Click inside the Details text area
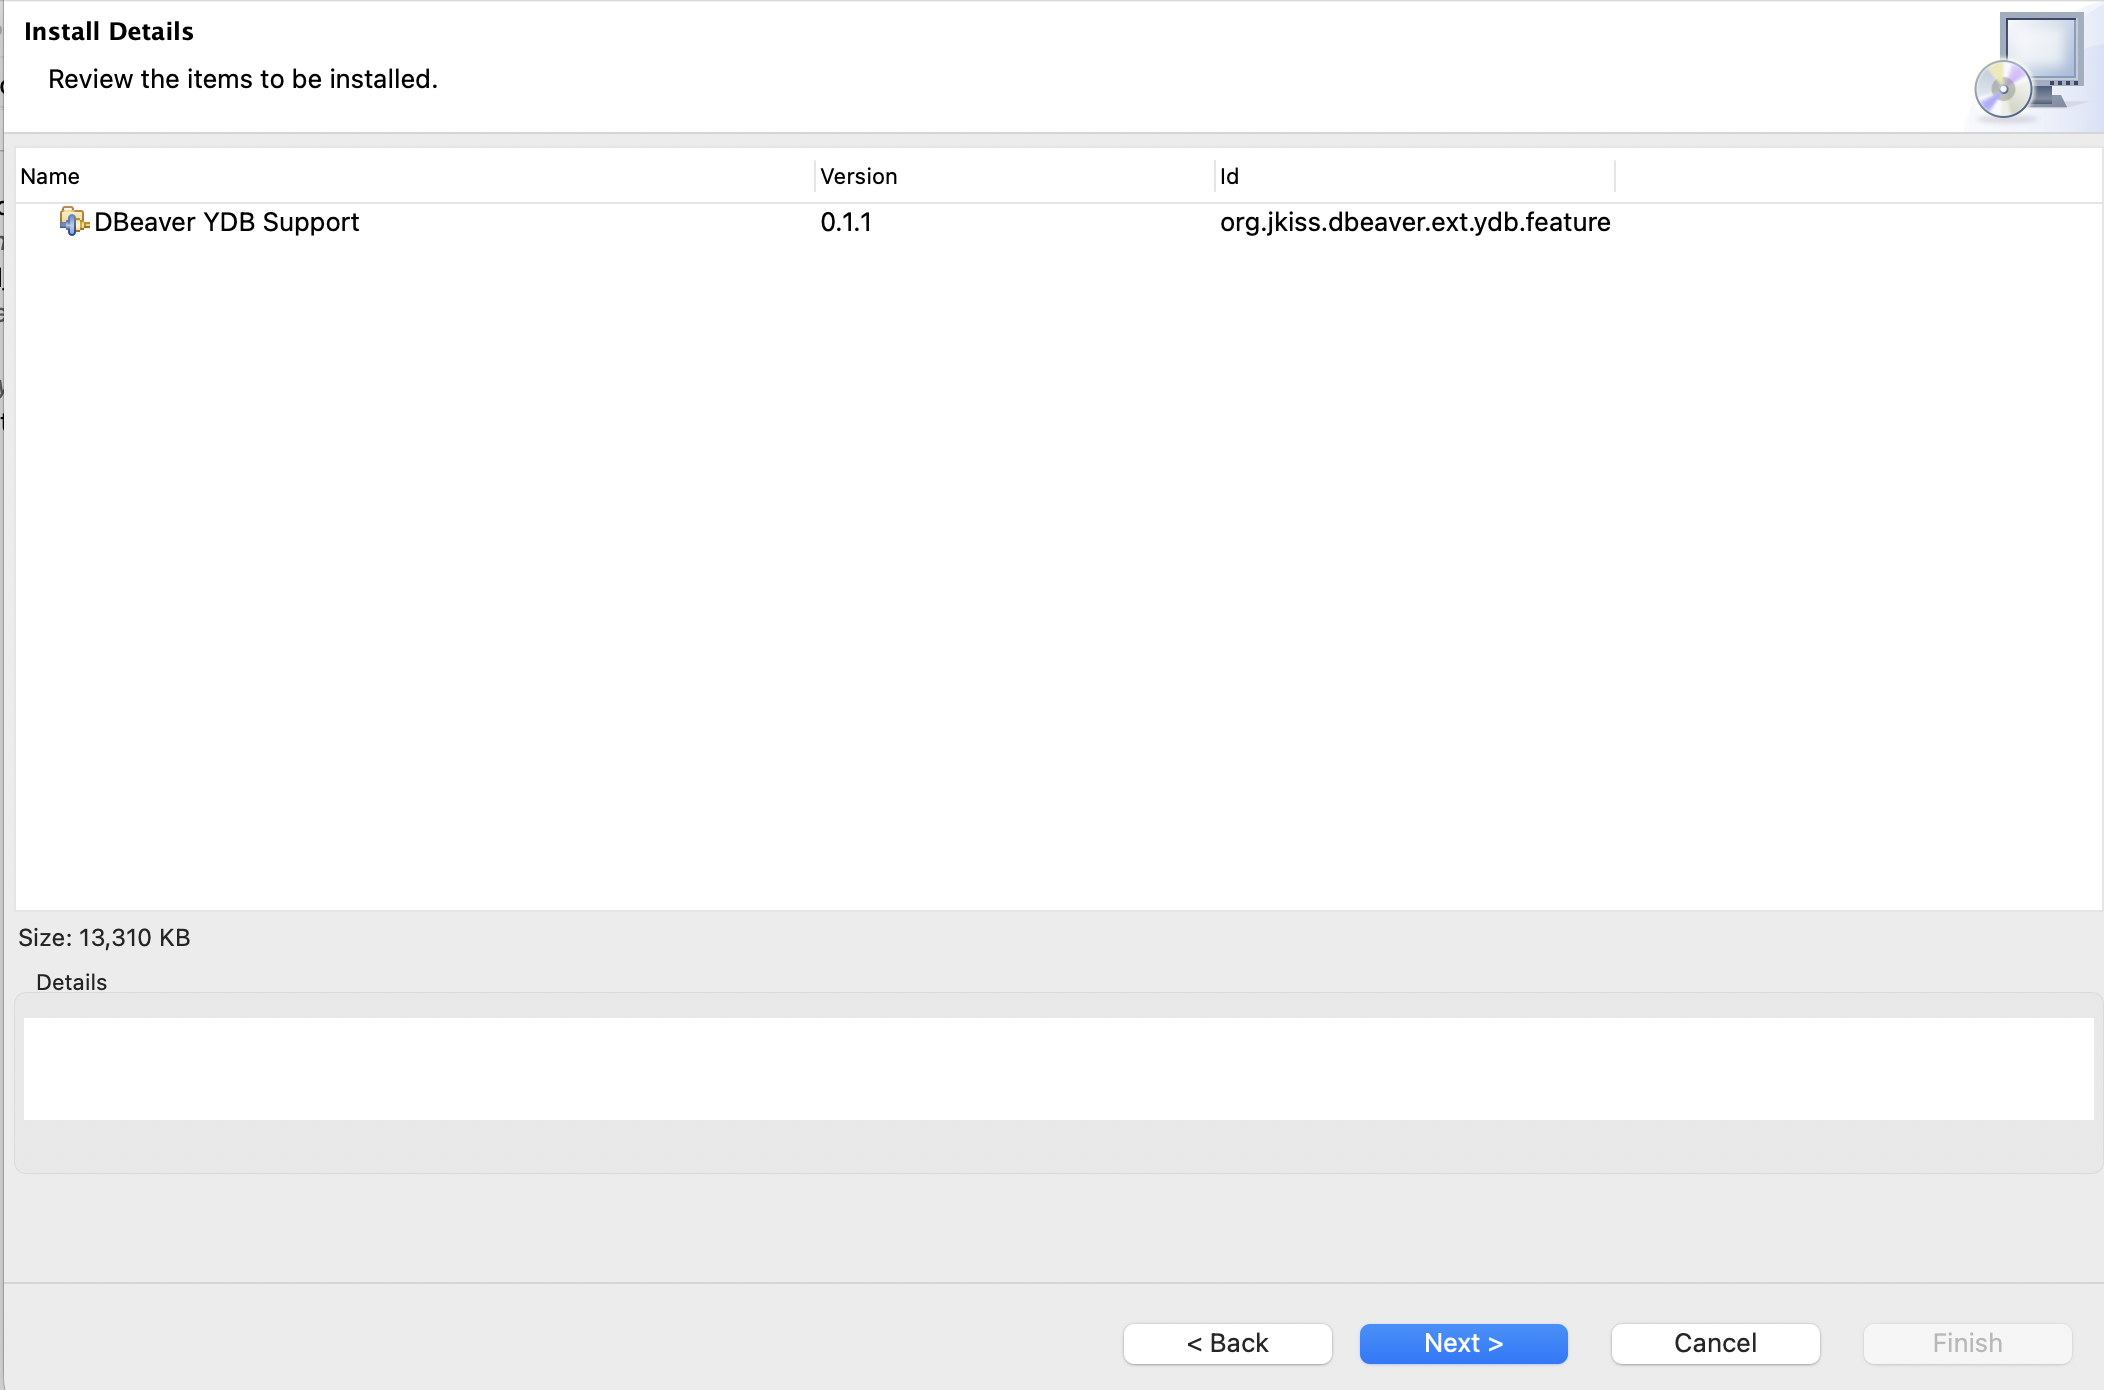The width and height of the screenshot is (2104, 1390). (x=1059, y=1069)
